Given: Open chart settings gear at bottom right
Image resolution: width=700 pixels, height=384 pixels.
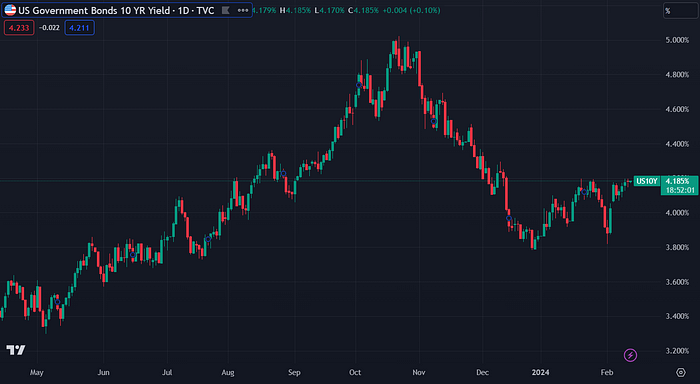Looking at the screenshot, I should click(x=680, y=372).
